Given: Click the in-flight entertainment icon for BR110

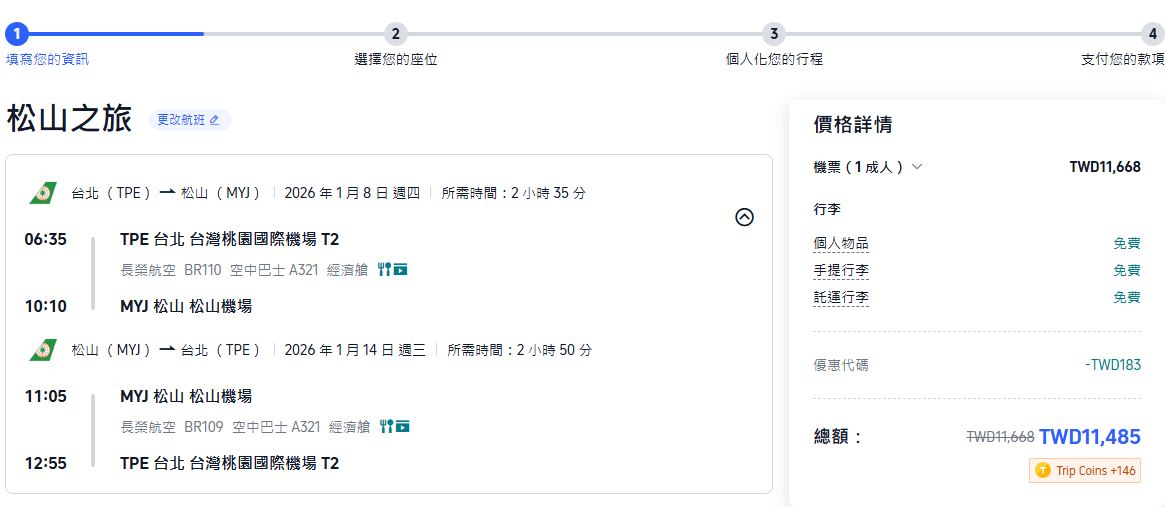Looking at the screenshot, I should click(401, 269).
